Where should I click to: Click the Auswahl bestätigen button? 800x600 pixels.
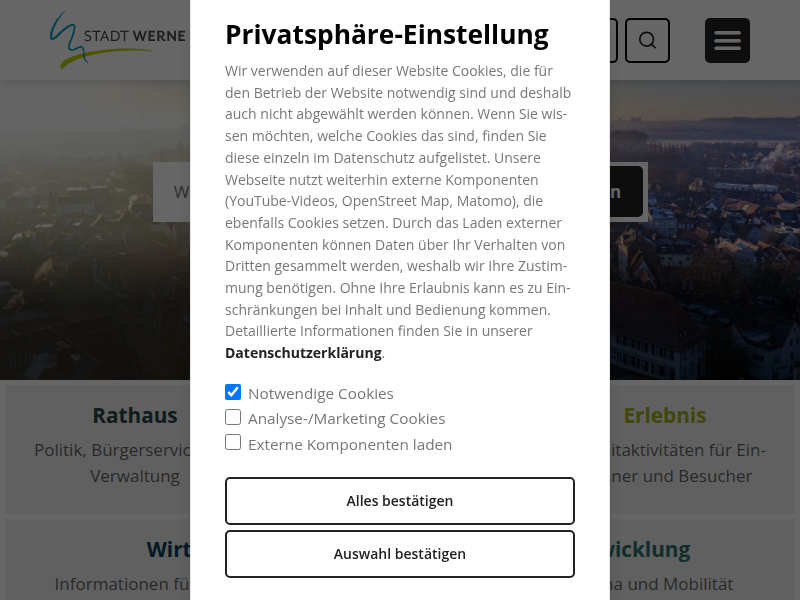coord(399,553)
